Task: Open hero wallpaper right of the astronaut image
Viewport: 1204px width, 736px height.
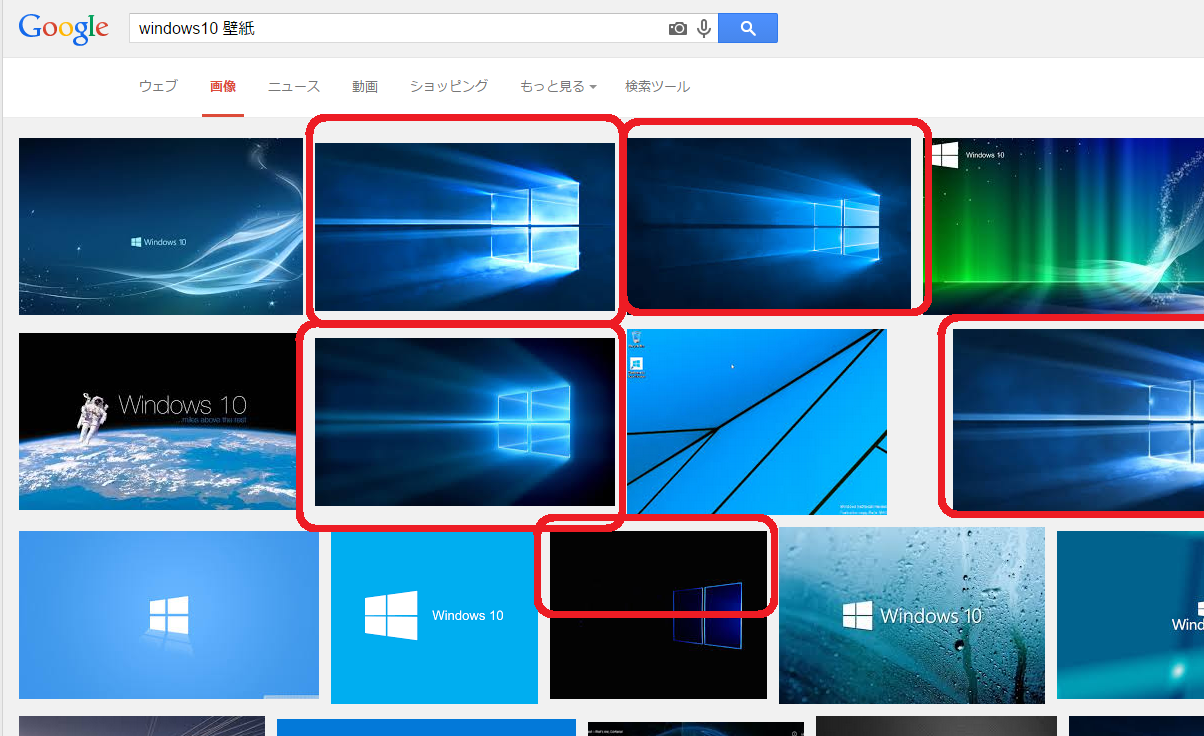Action: click(x=465, y=422)
